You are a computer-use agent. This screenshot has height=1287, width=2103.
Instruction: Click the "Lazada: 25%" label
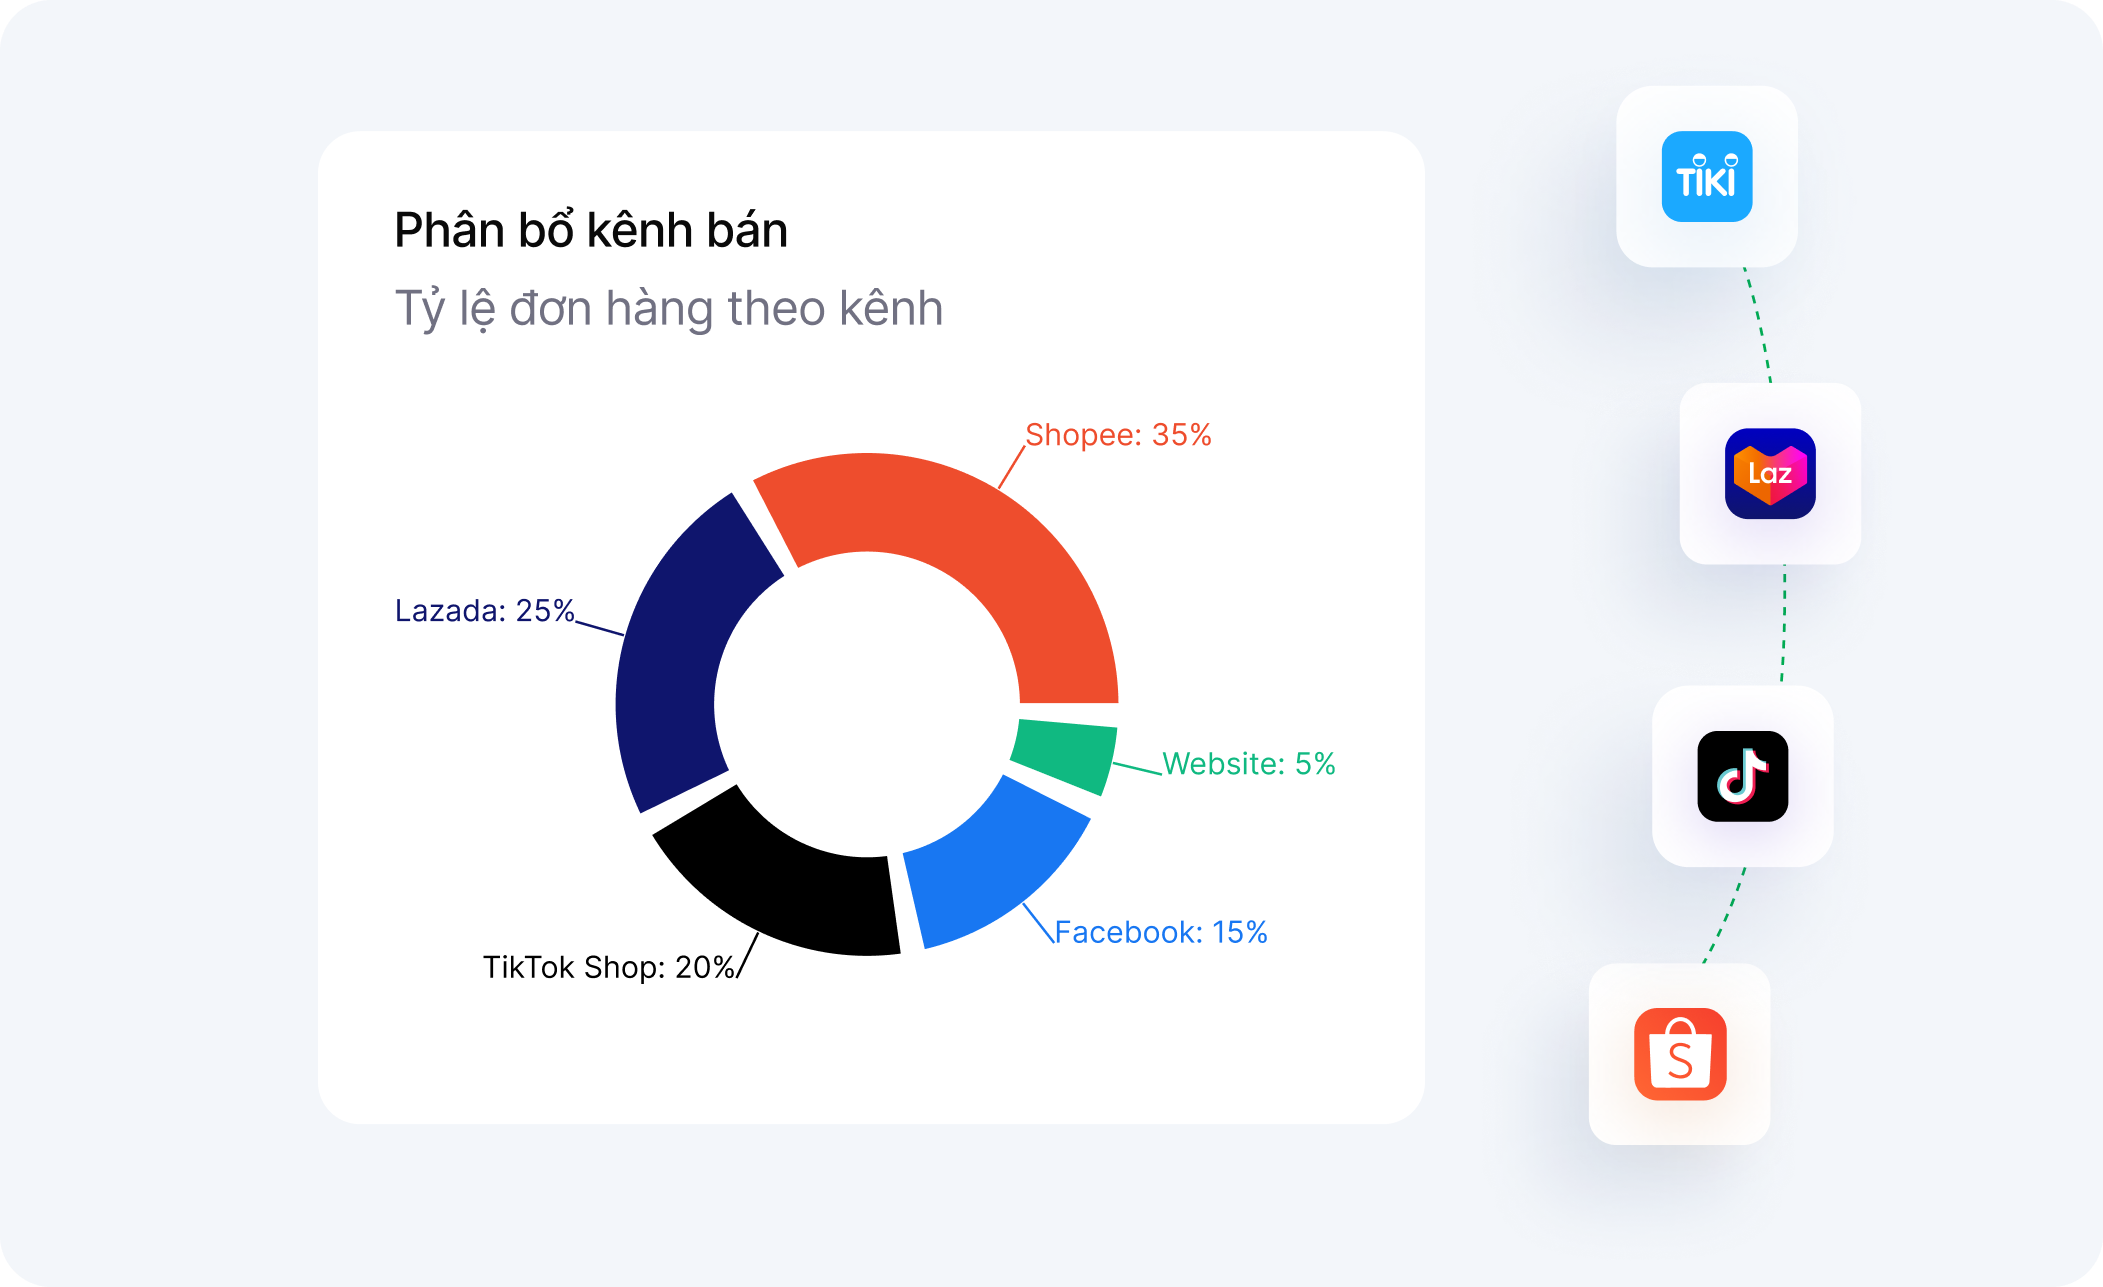pos(484,610)
